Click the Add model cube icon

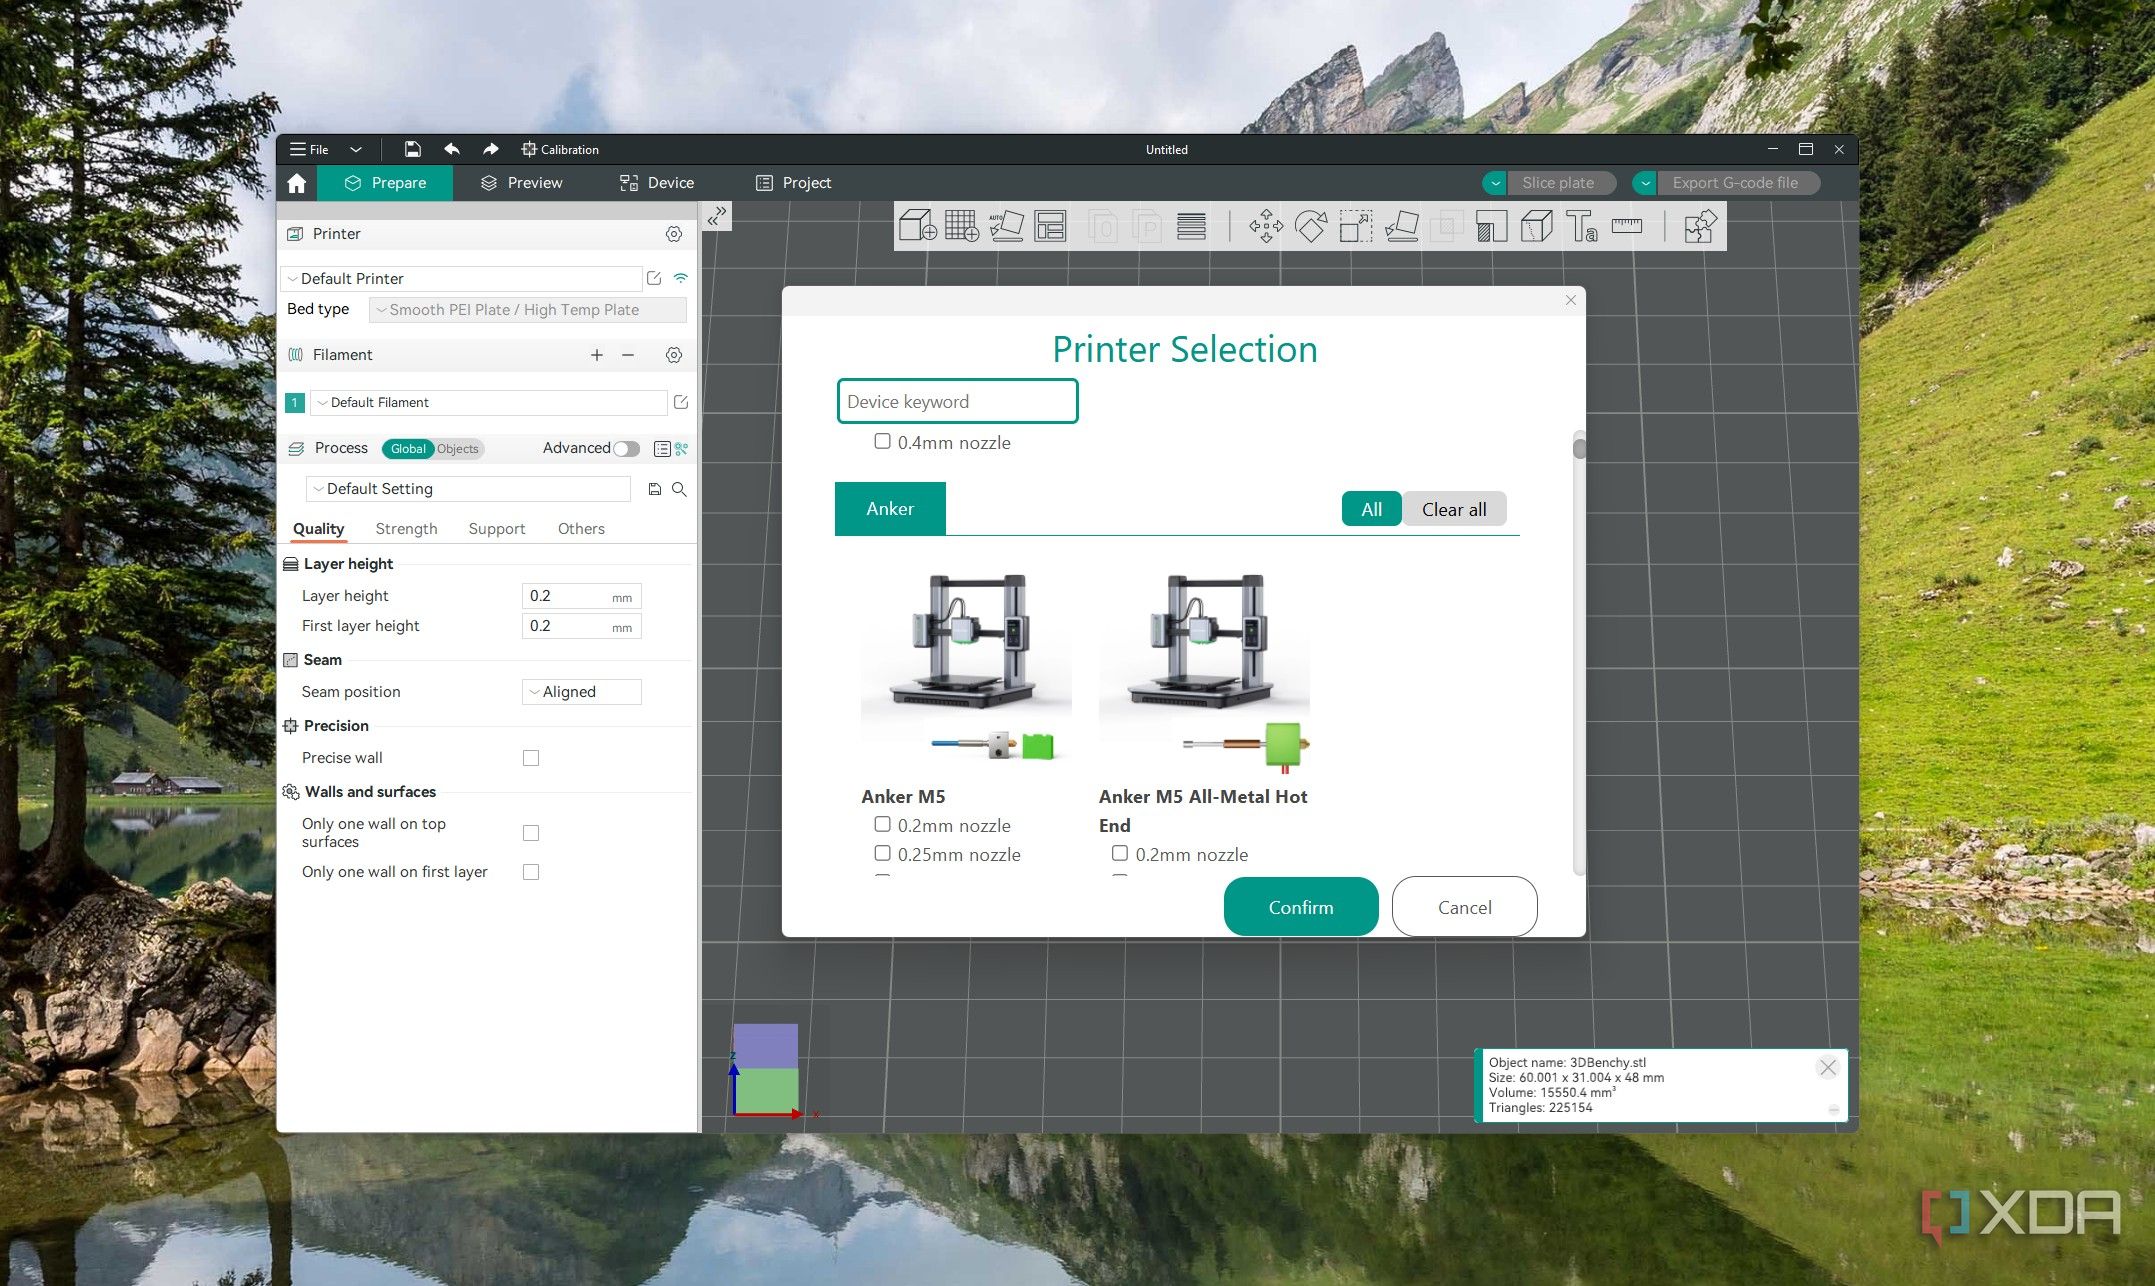pyautogui.click(x=917, y=226)
